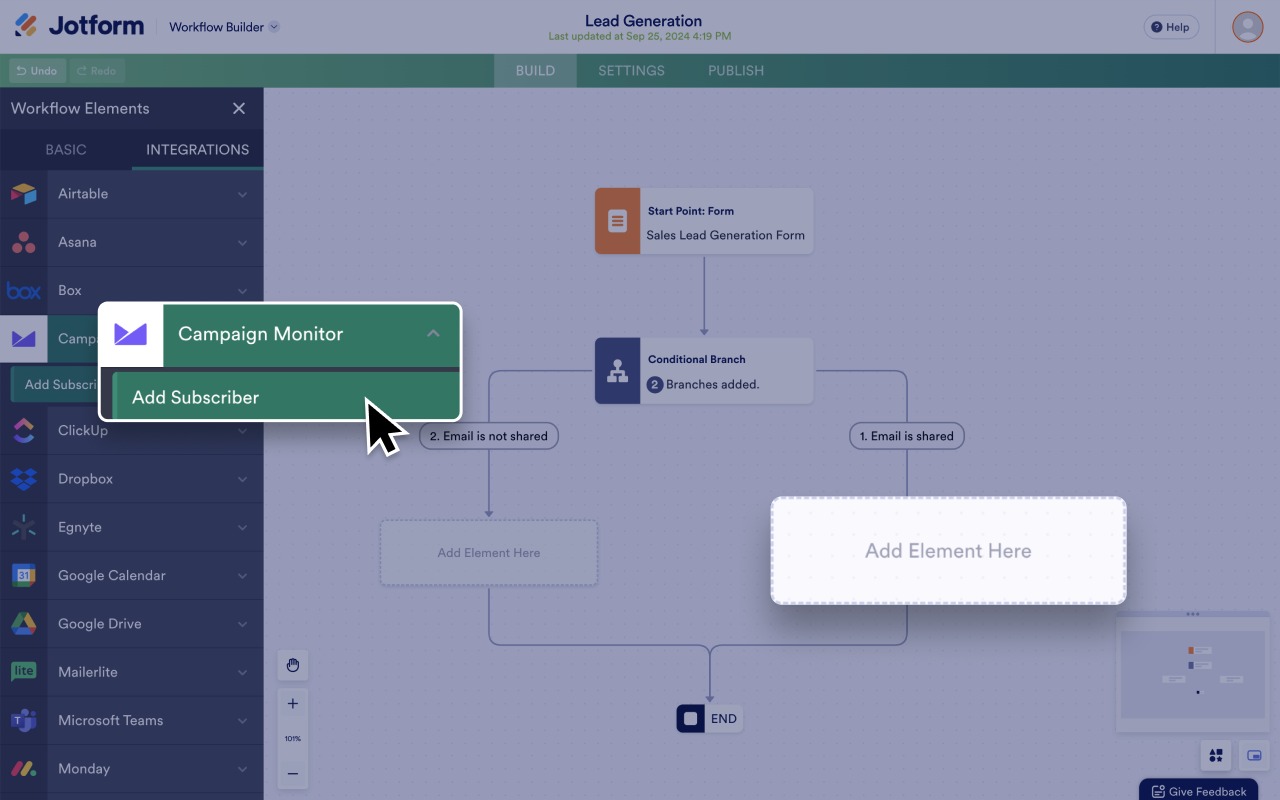Expand the Dropbox integration chevron
The image size is (1280, 800).
[x=242, y=479]
